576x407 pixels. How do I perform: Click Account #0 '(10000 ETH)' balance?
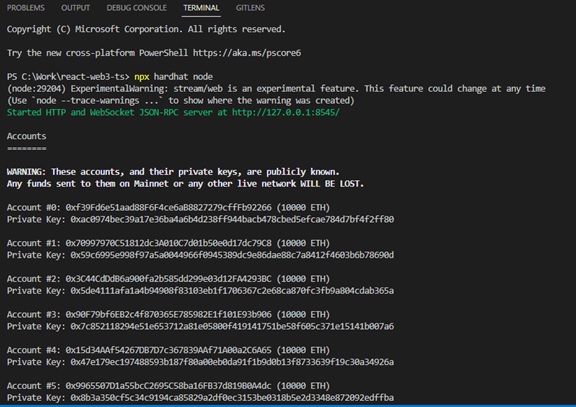pos(303,208)
